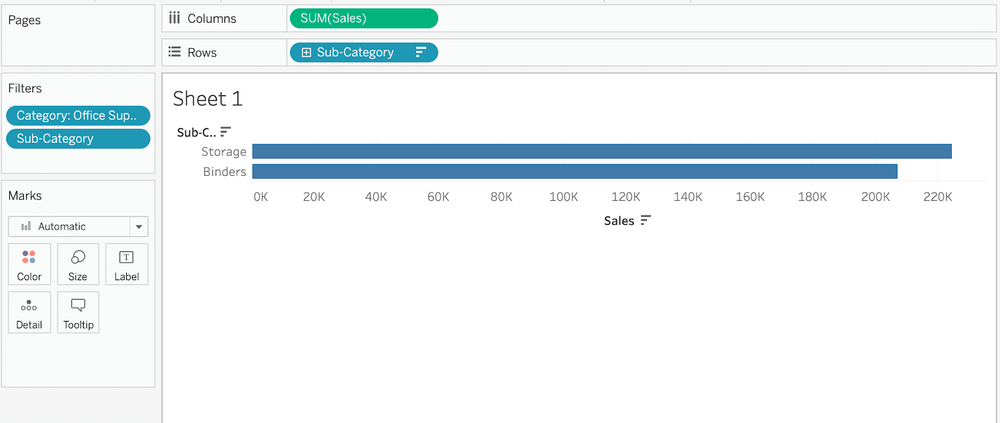Click the Binders row label
Screen dimensions: 1000x423
click(x=224, y=172)
